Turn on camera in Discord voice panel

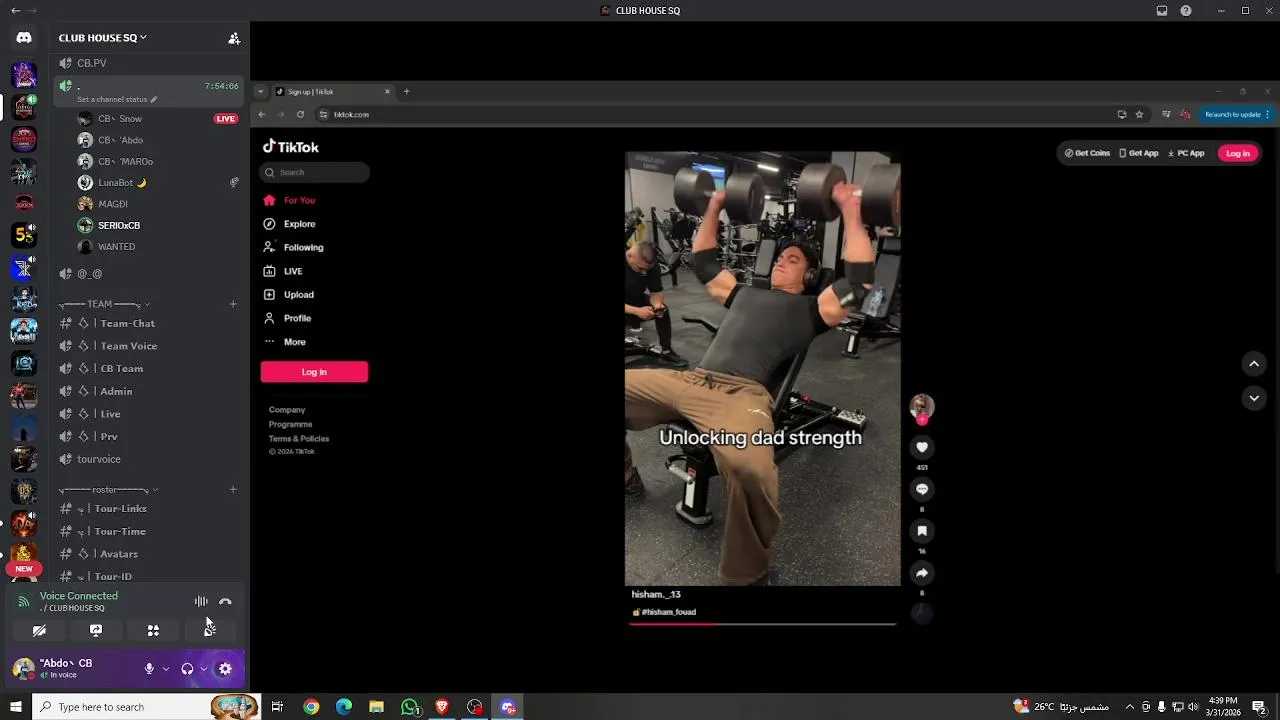tap(39, 630)
